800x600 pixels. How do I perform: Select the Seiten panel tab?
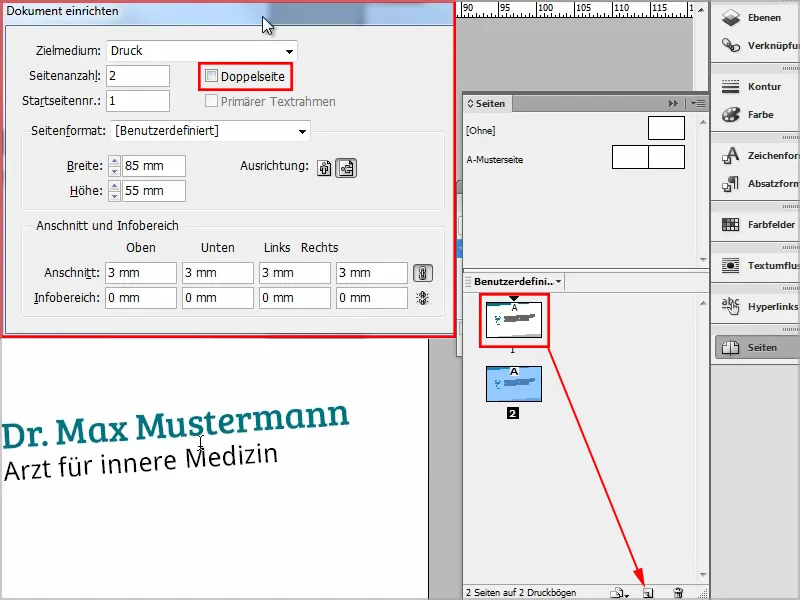(487, 104)
